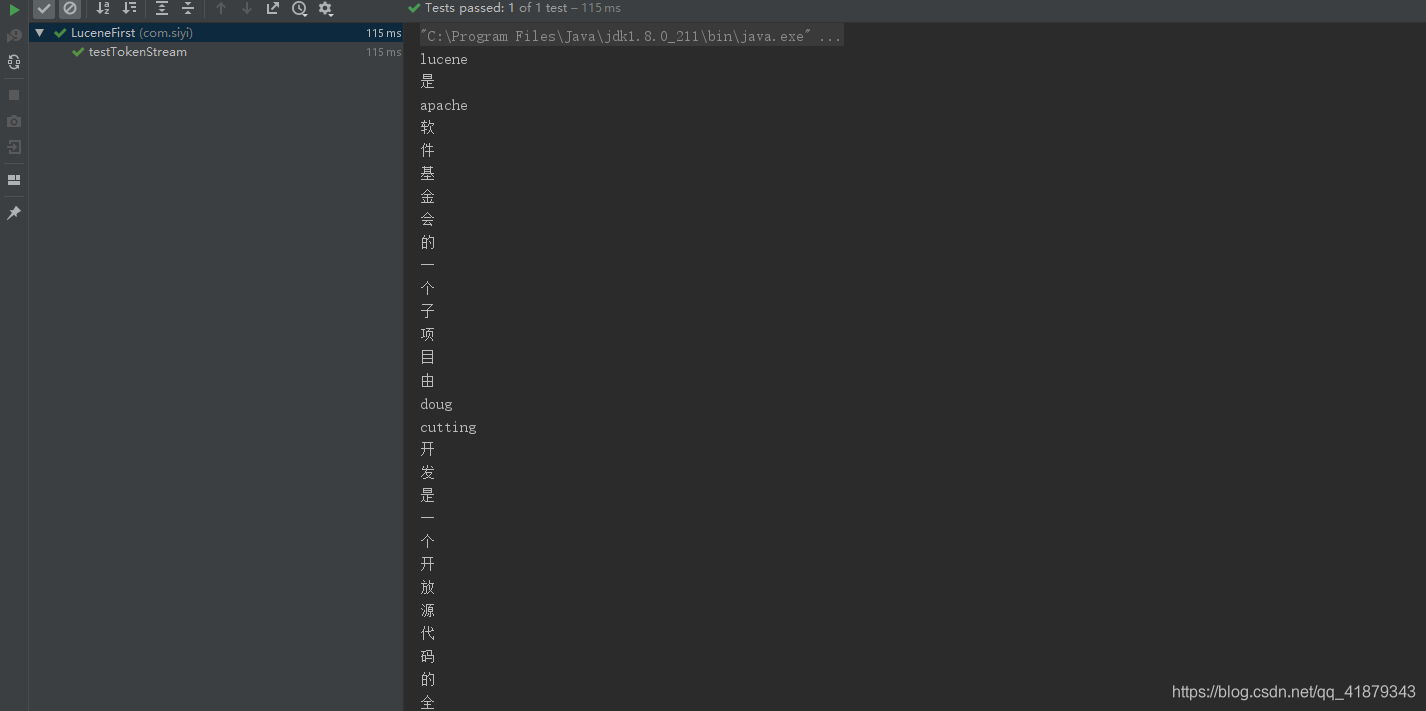Stop the running test process
The width and height of the screenshot is (1426, 711).
click(13, 95)
